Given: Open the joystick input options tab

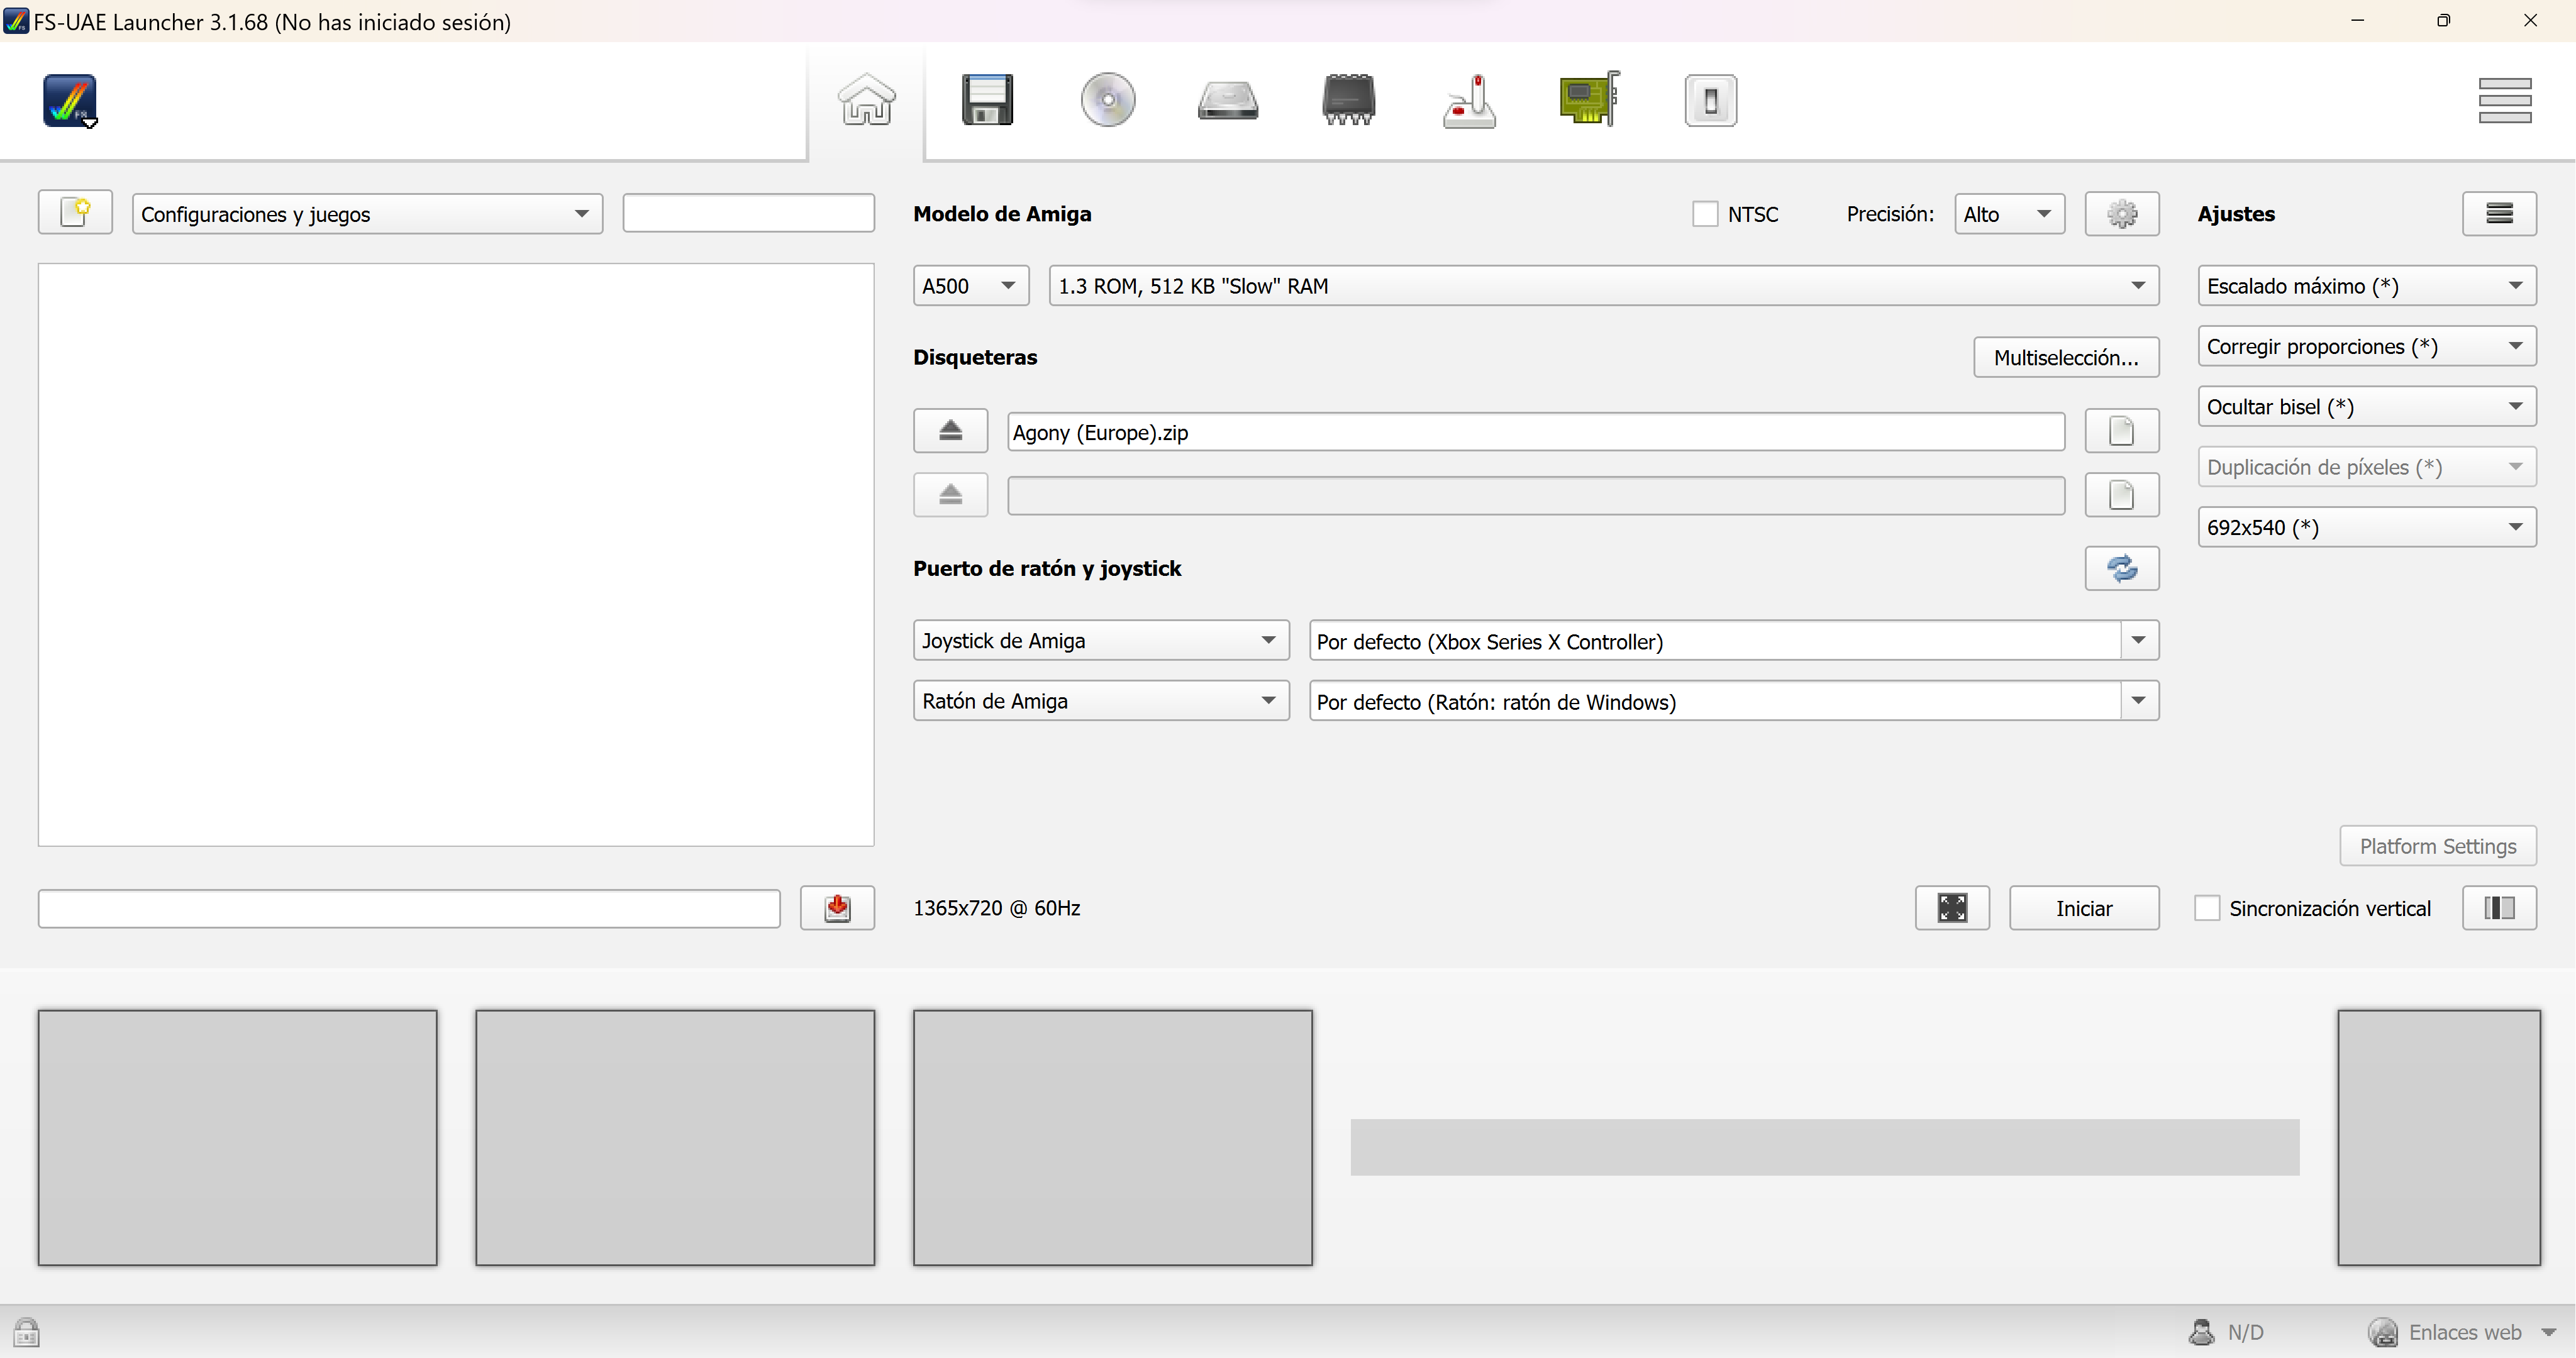Looking at the screenshot, I should pos(1469,100).
